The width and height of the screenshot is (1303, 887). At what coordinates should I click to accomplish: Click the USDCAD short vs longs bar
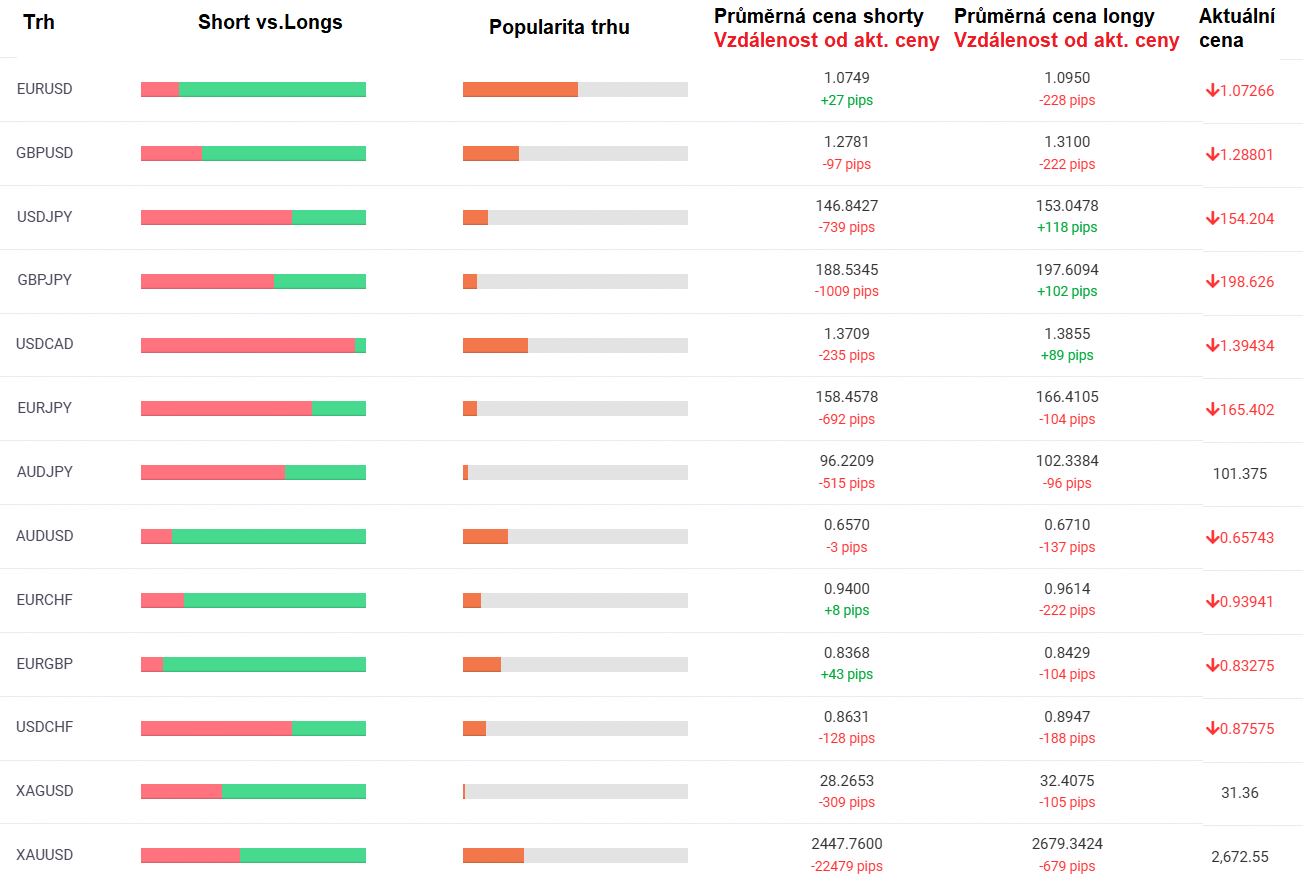(253, 345)
